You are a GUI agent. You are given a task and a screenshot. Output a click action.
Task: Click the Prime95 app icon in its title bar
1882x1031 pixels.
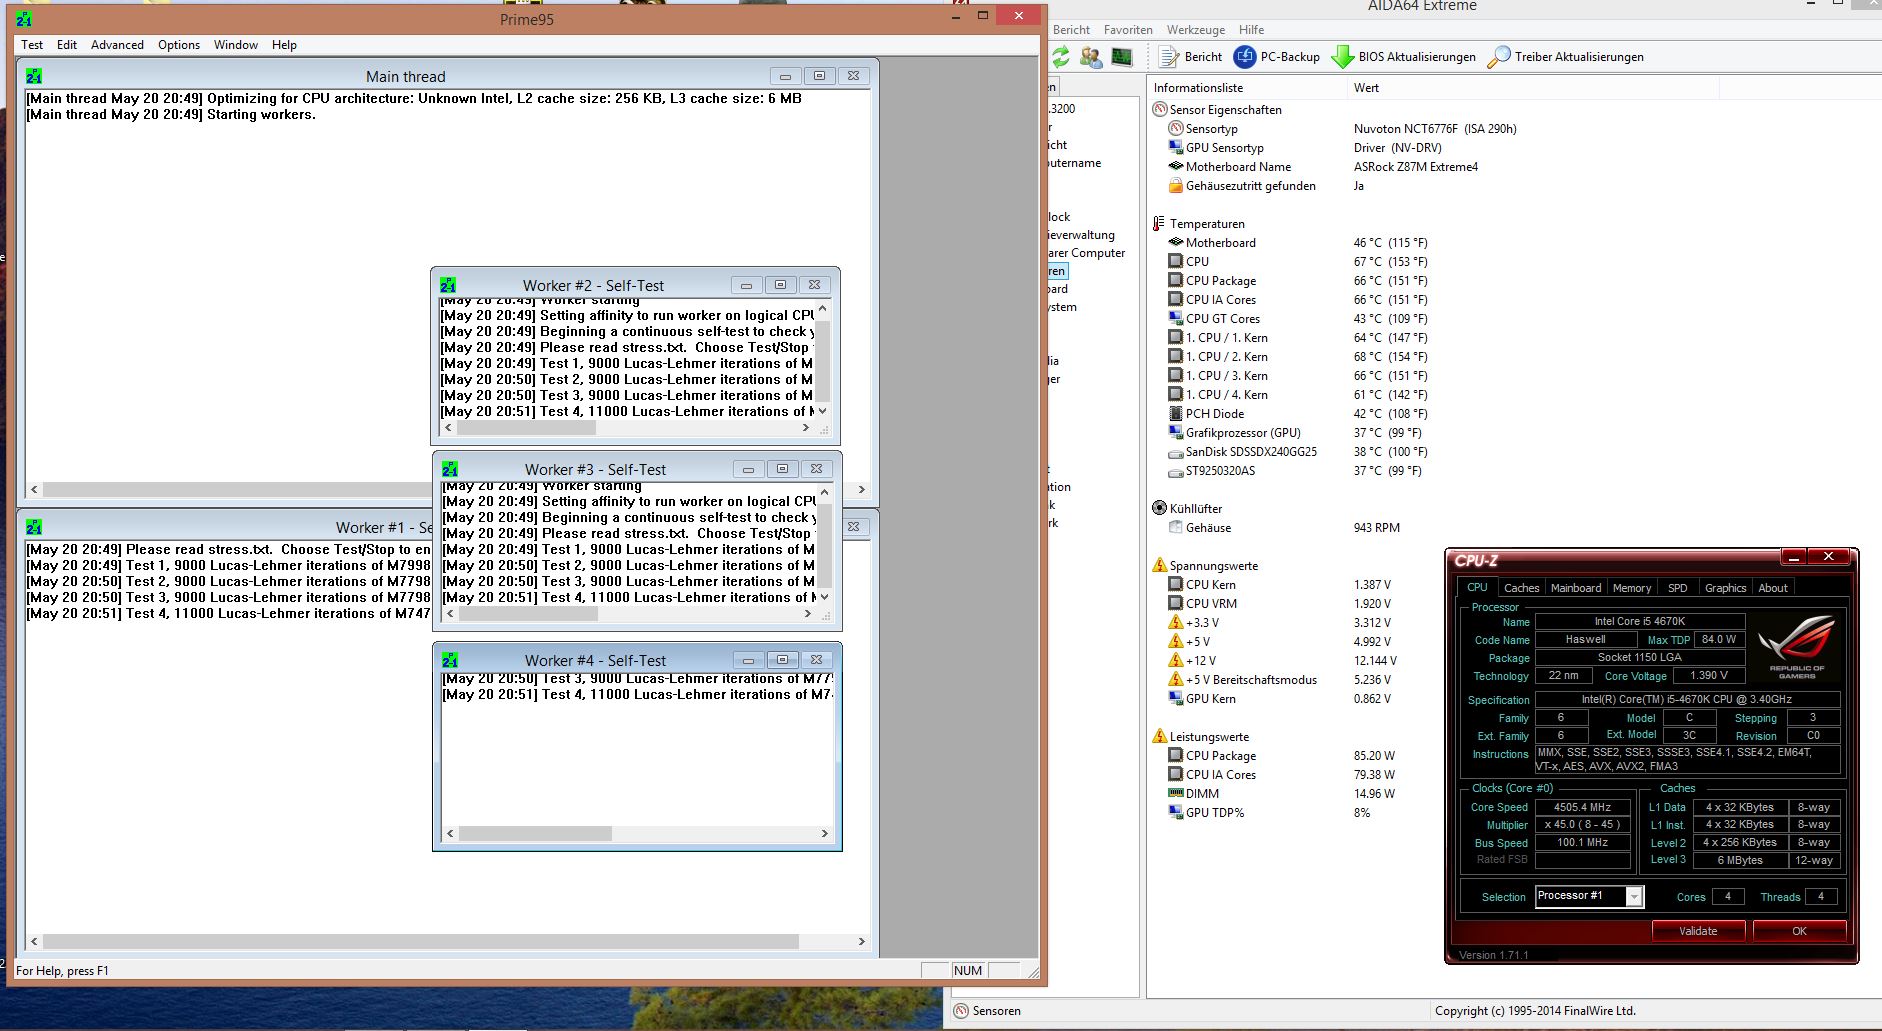24,19
